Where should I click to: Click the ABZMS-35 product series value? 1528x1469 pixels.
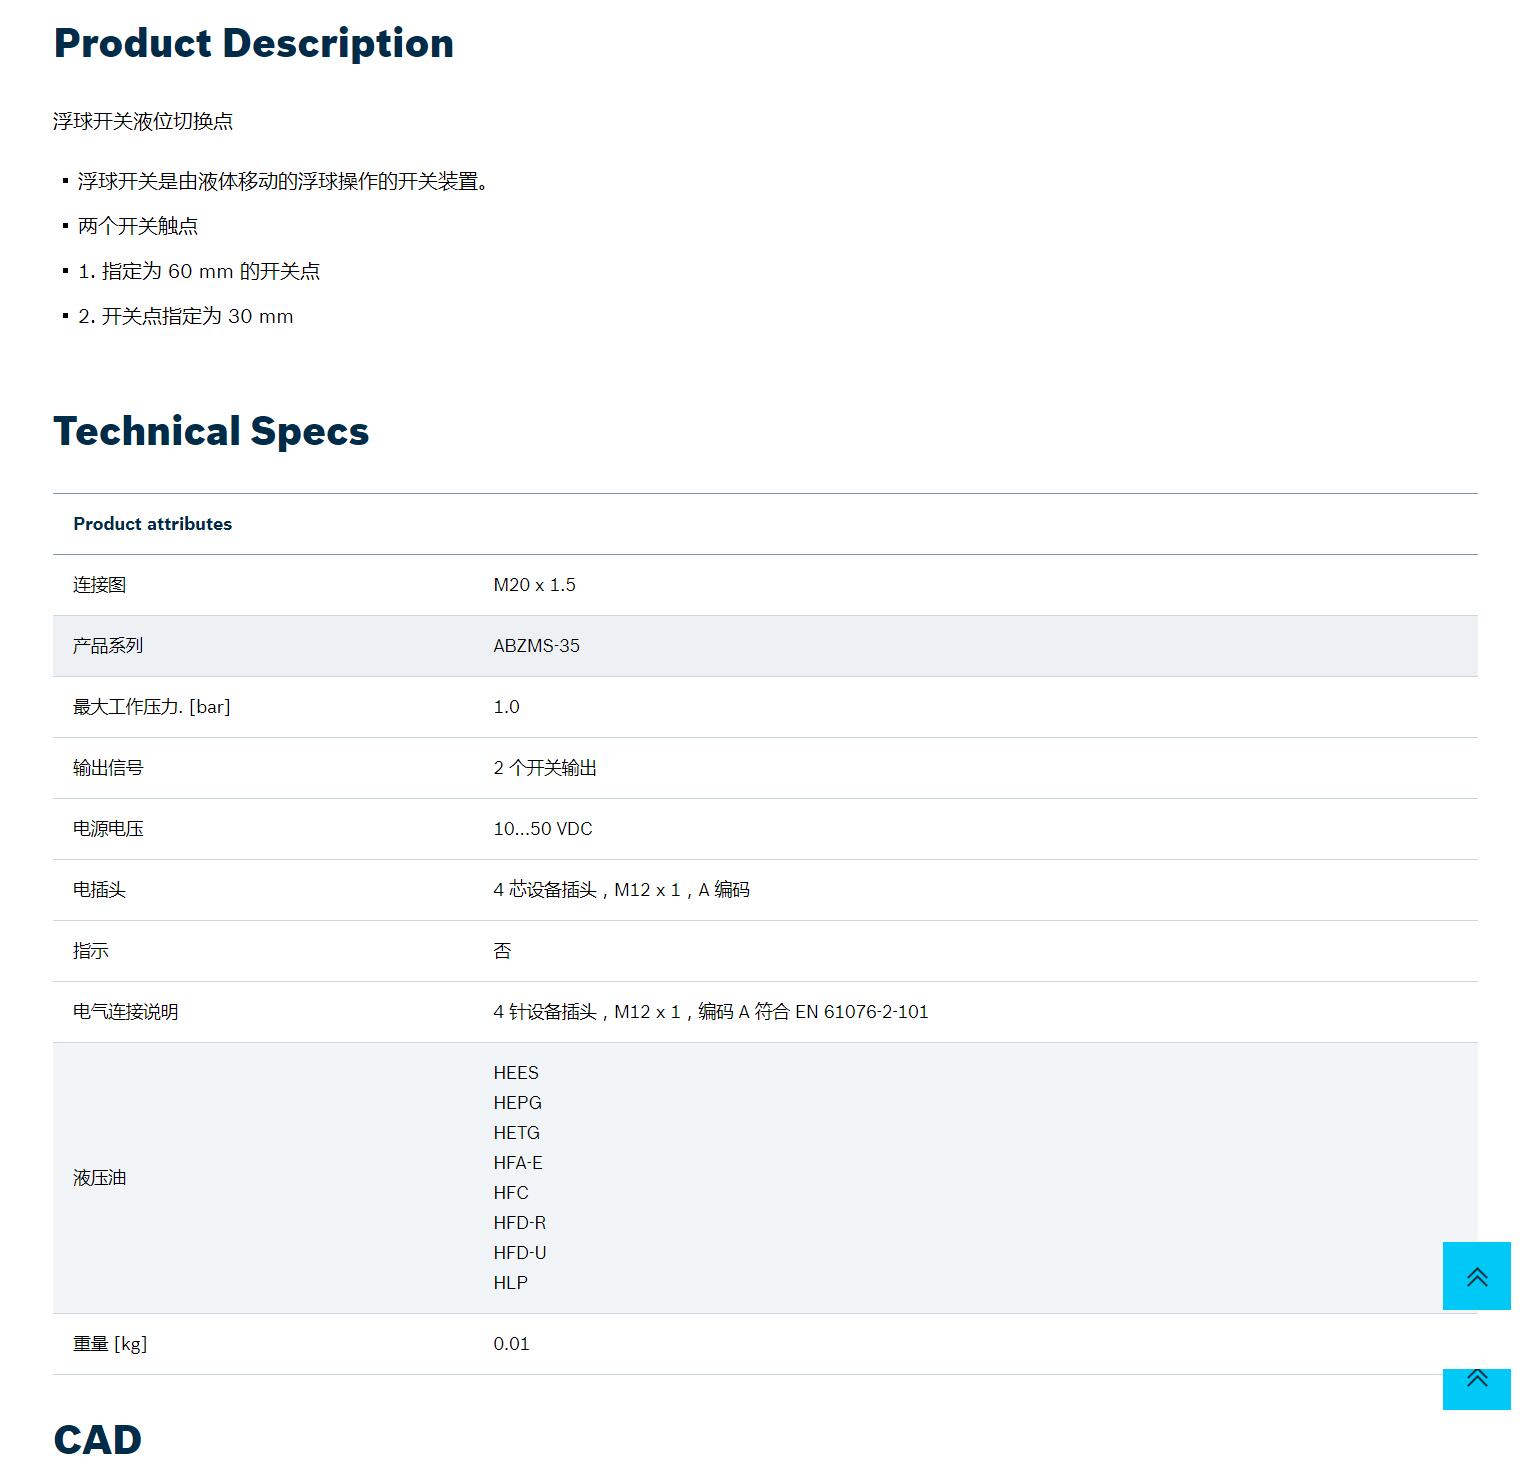pos(536,646)
